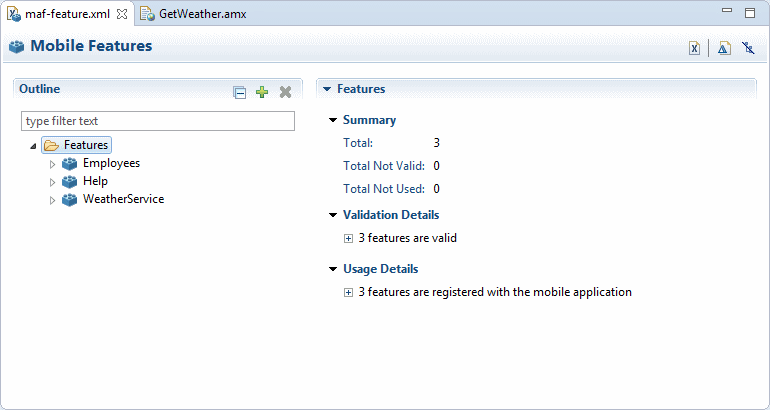Expand the 3 features are valid list
This screenshot has width=770, height=410.
tap(348, 239)
